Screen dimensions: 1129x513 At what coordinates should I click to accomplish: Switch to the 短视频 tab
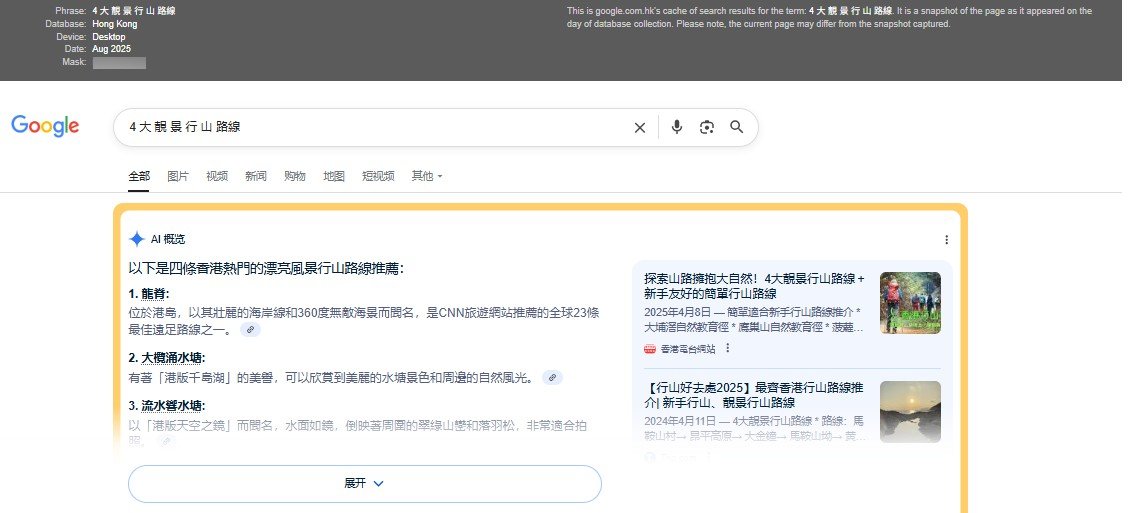coord(378,176)
